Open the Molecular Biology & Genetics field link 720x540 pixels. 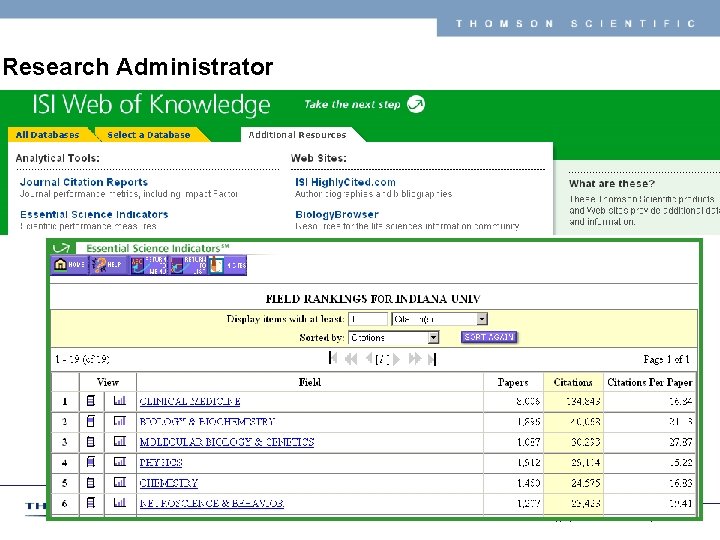tap(227, 442)
